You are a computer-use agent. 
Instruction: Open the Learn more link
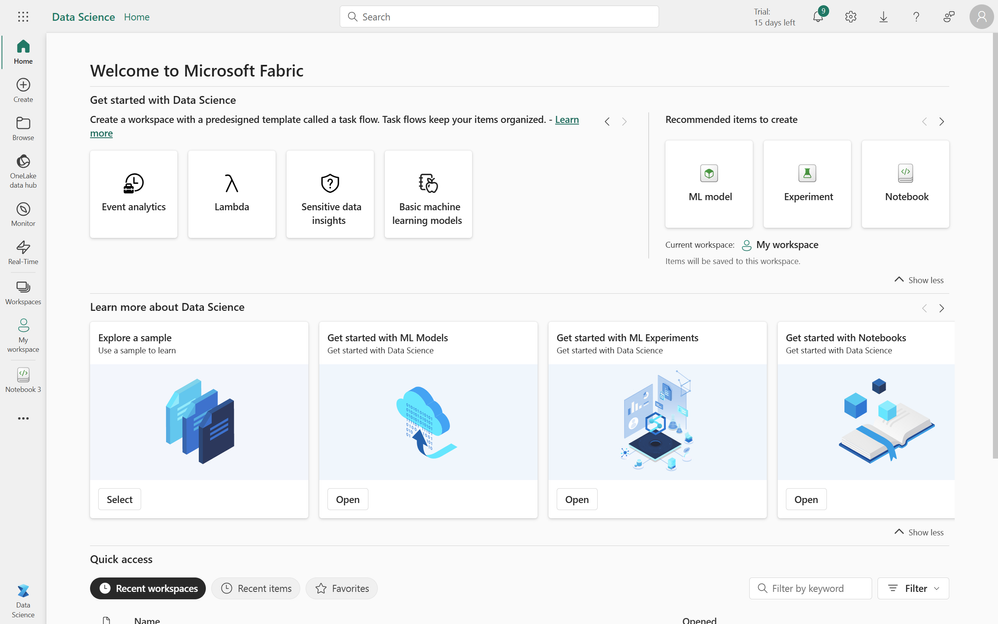point(566,120)
